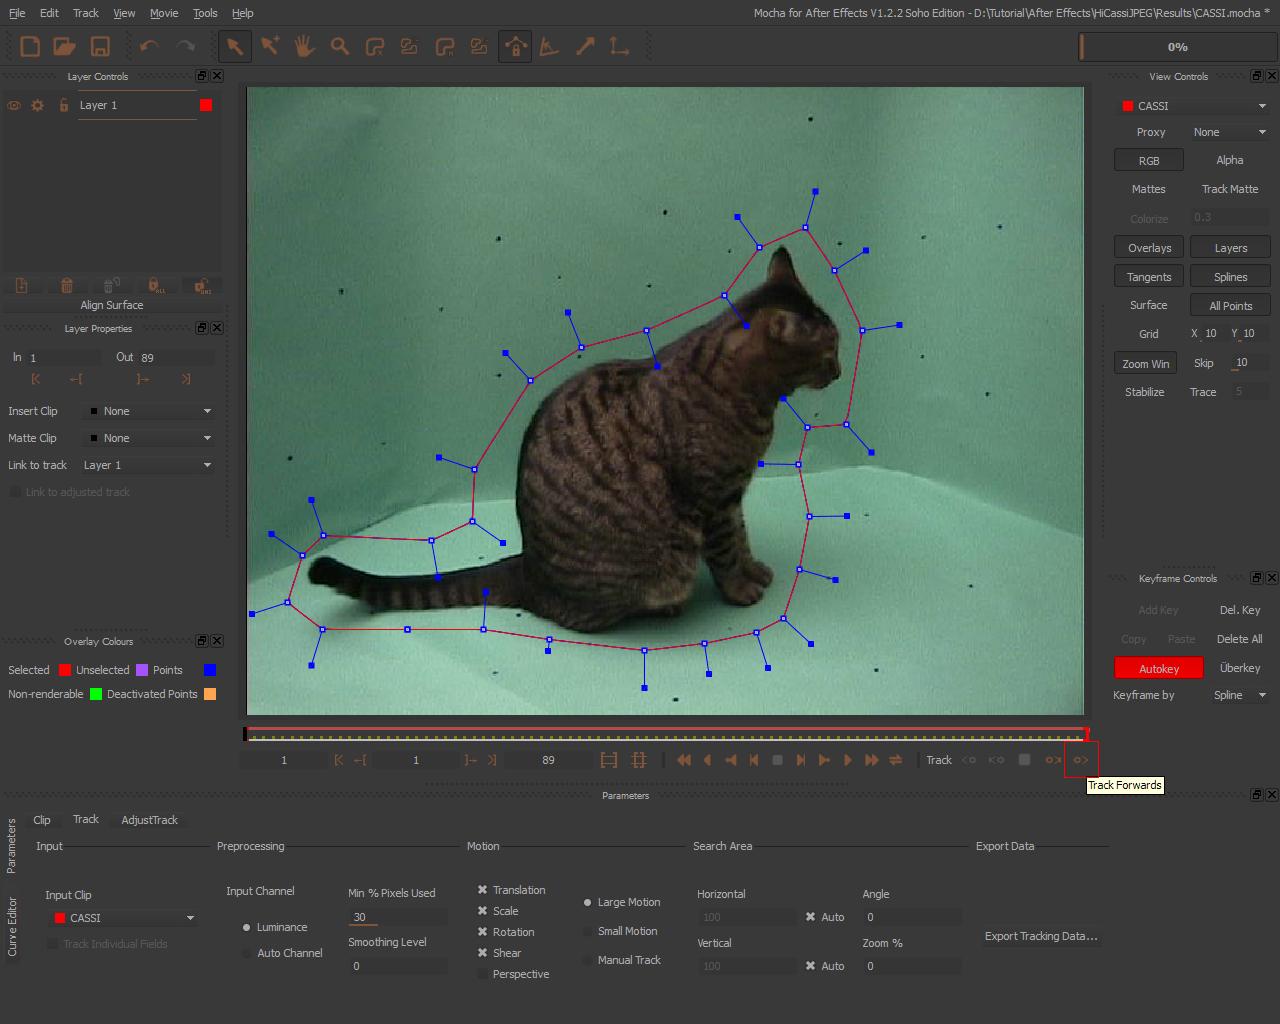Click the Go to Start rewind button
1280x1024 pixels.
pos(684,760)
